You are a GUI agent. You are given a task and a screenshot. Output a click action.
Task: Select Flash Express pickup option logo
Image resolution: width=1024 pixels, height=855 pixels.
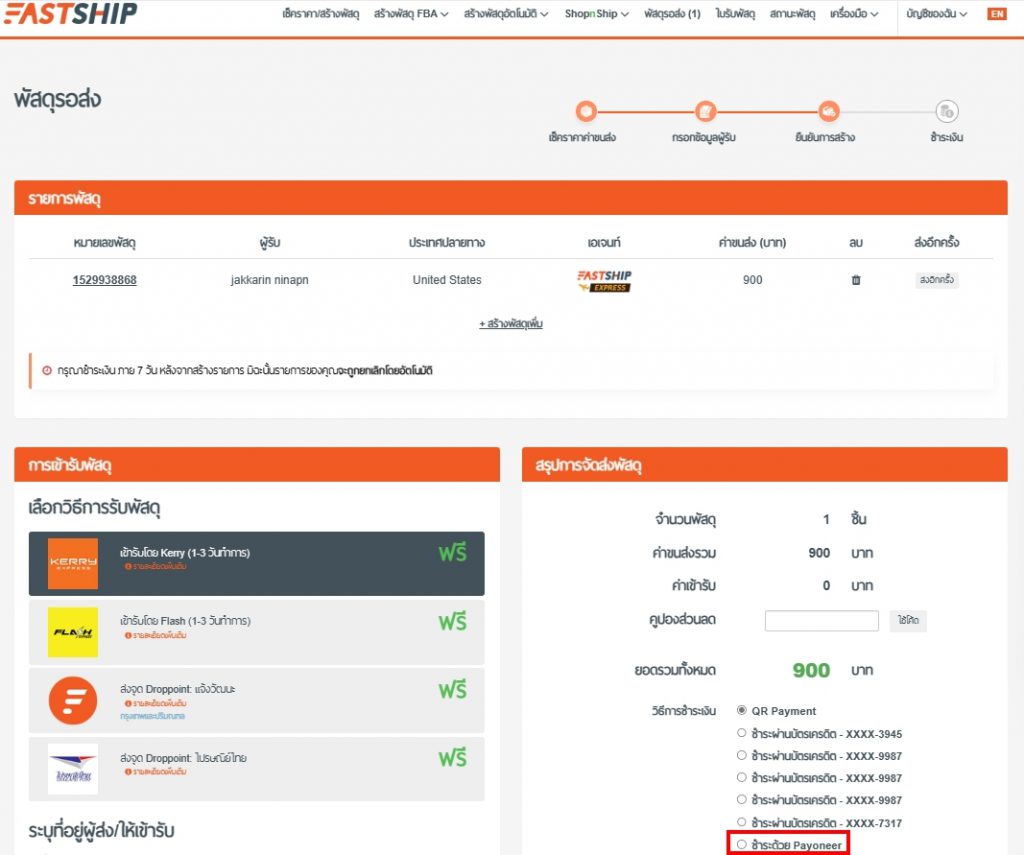71,631
